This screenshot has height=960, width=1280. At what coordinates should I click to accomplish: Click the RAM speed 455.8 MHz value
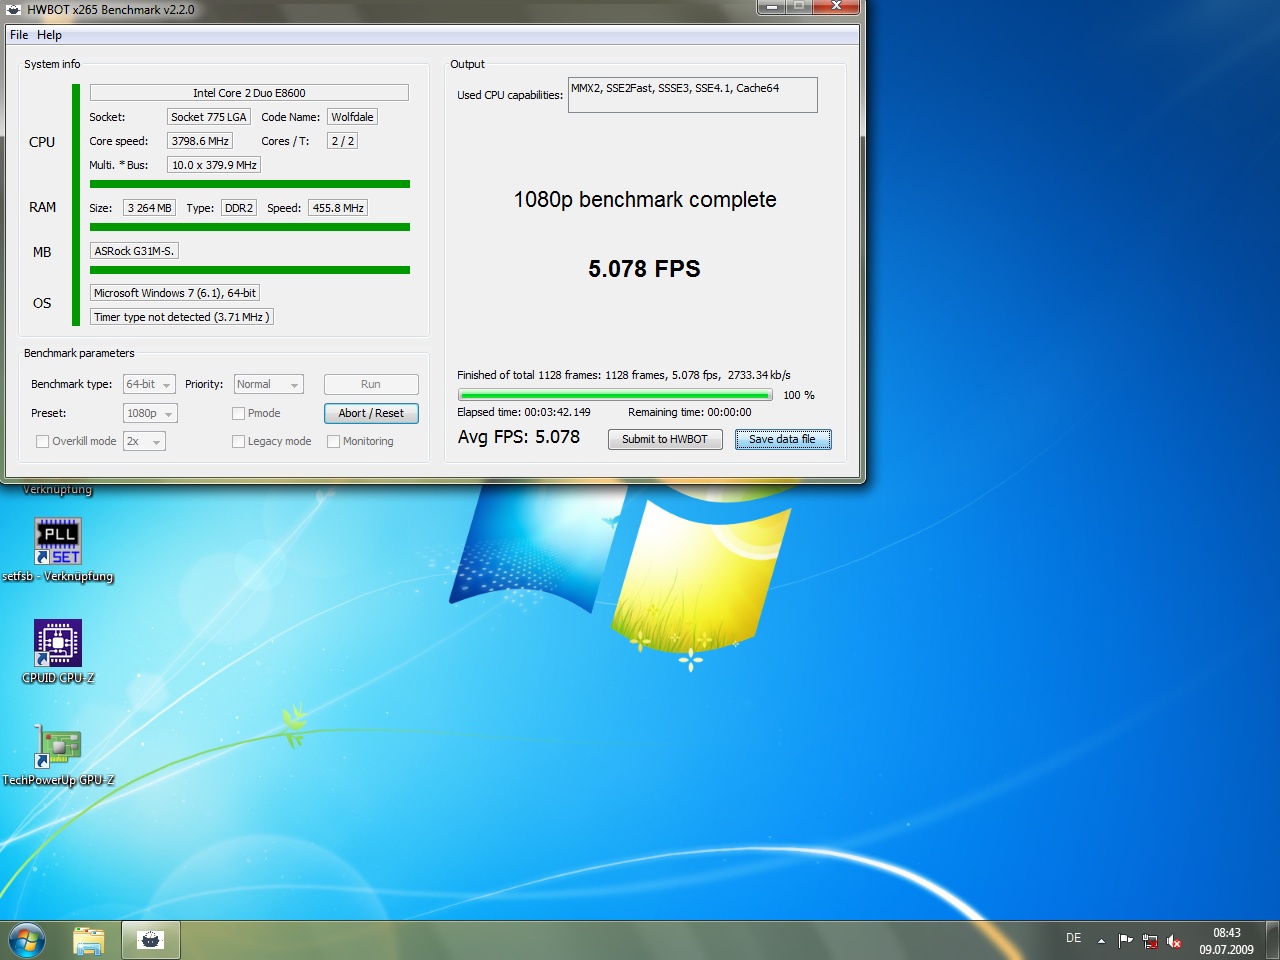pyautogui.click(x=338, y=208)
